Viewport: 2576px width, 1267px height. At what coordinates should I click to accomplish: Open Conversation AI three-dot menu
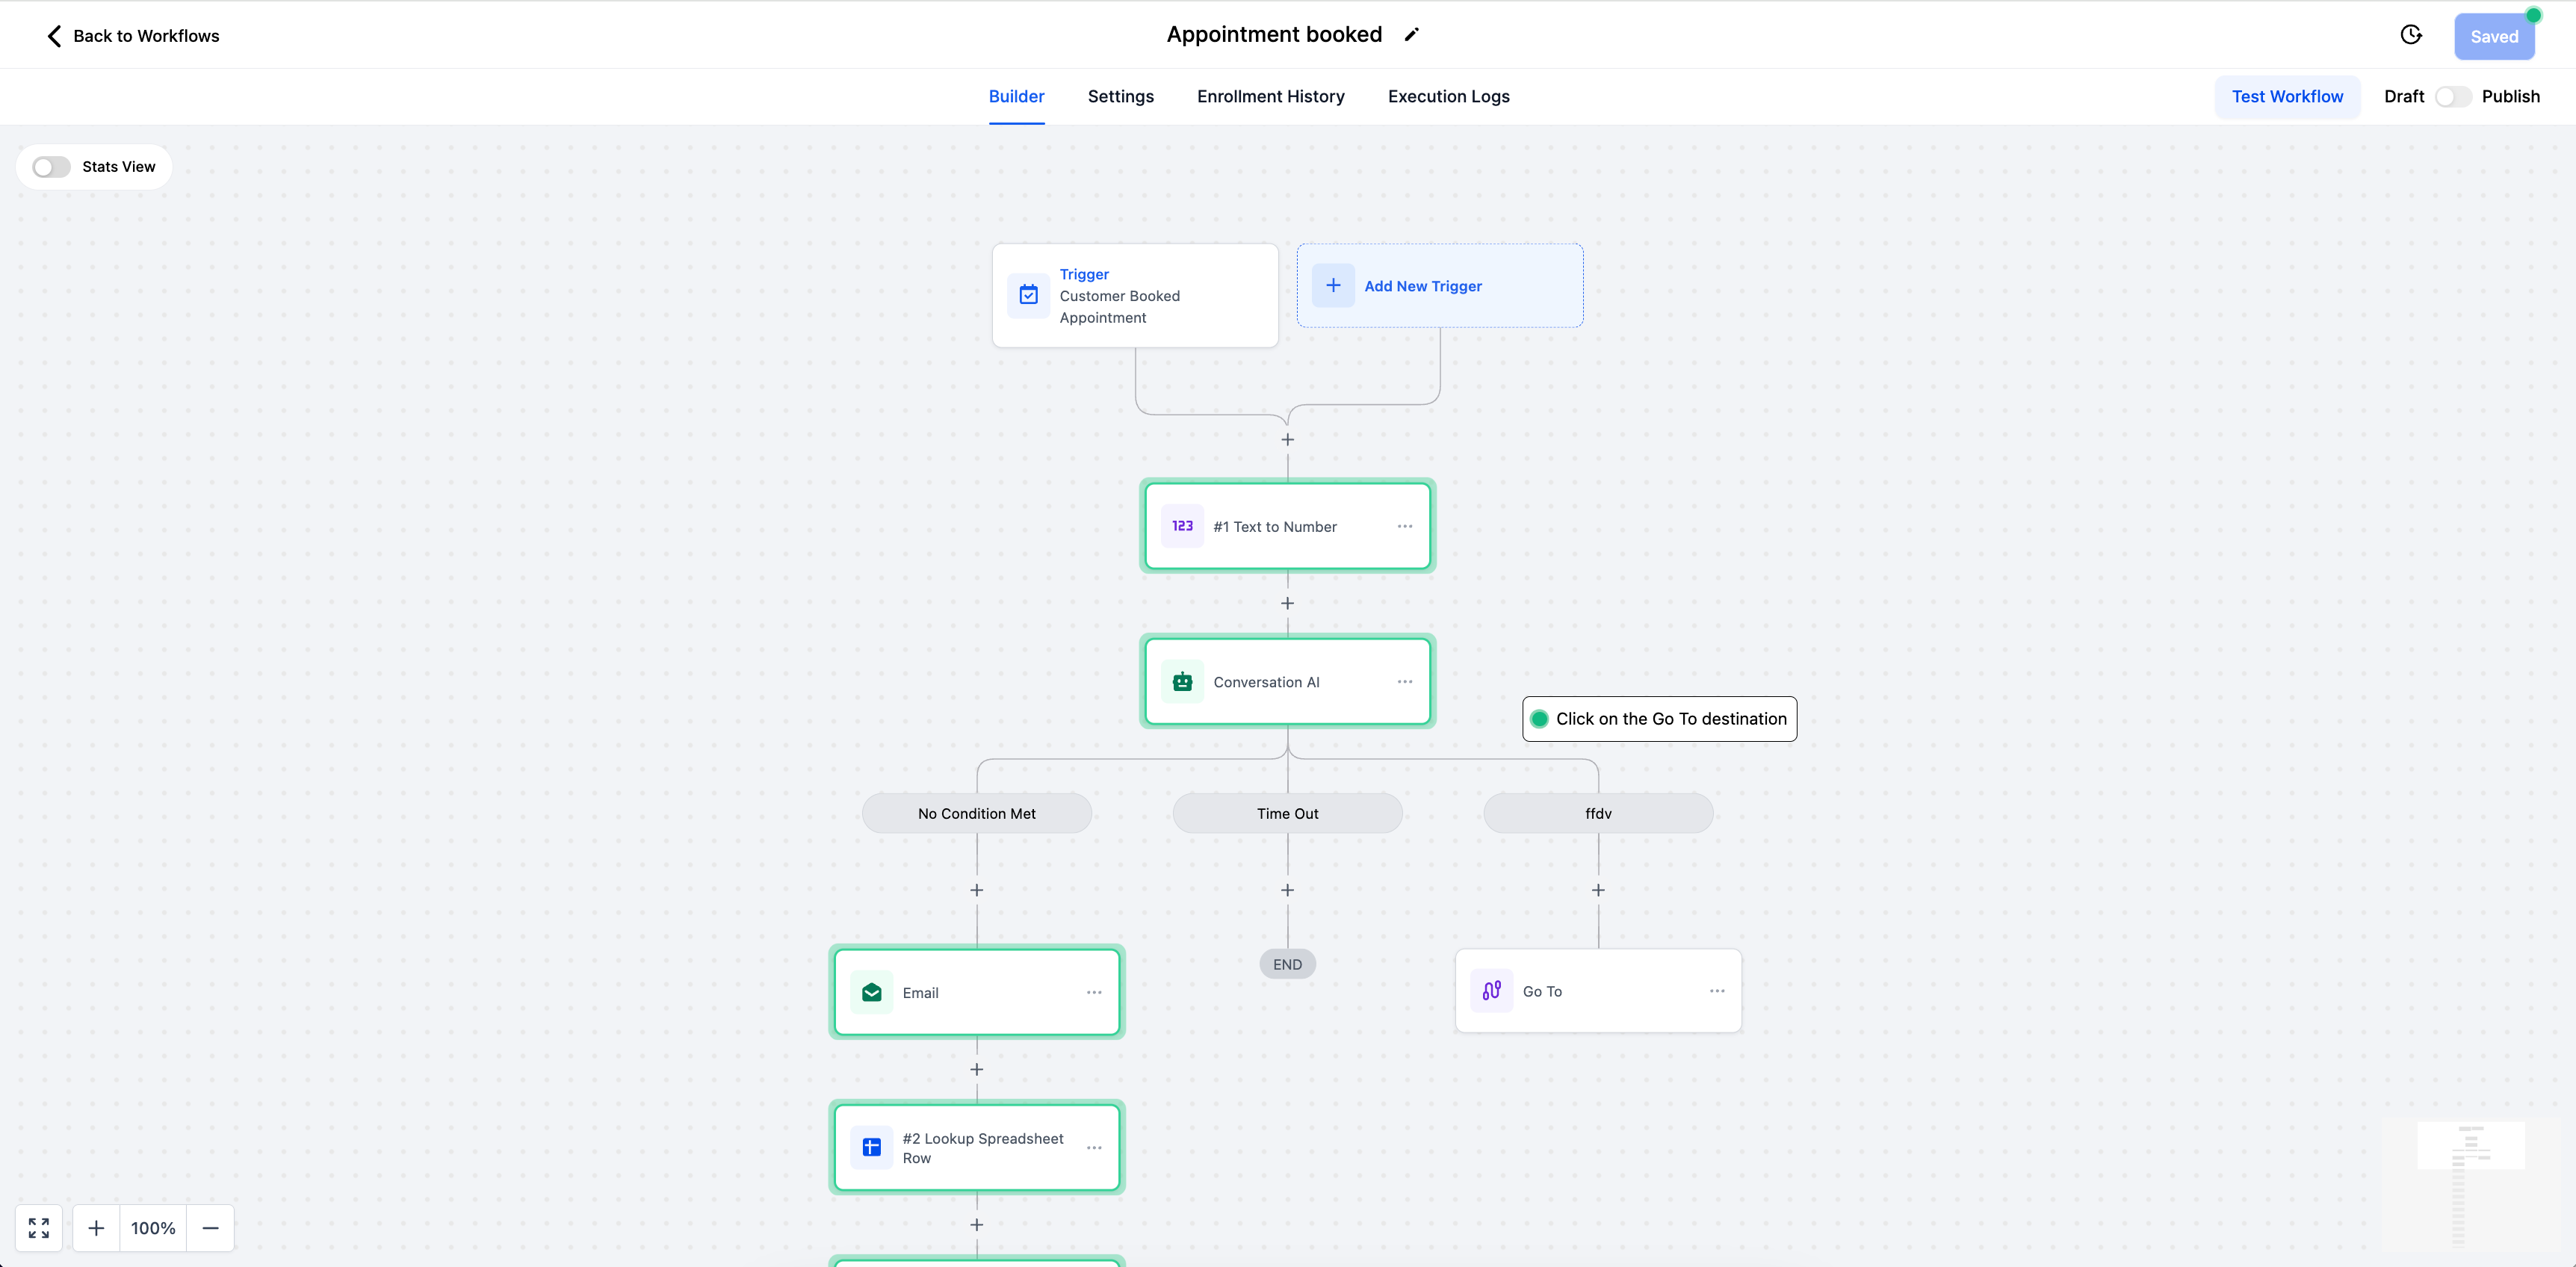pyautogui.click(x=1405, y=682)
